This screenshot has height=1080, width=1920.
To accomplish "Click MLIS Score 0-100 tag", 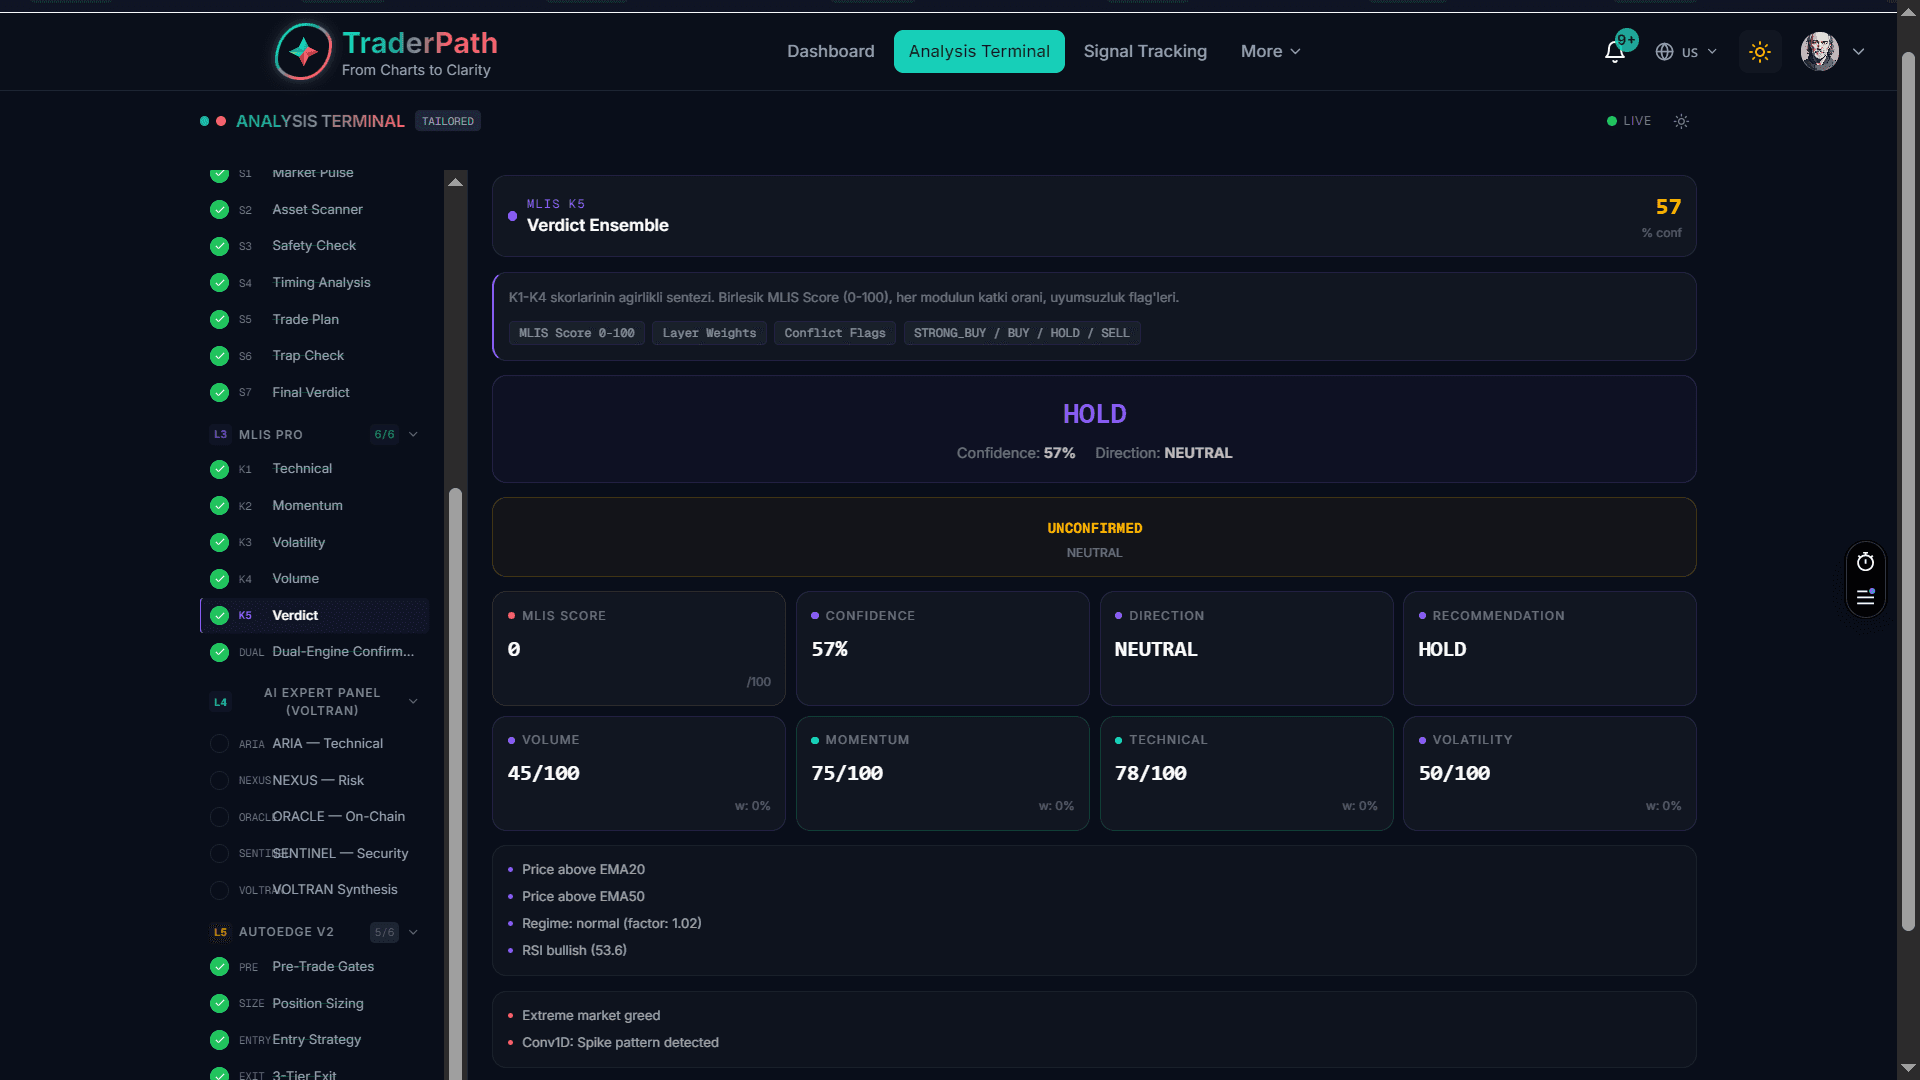I will pos(577,333).
